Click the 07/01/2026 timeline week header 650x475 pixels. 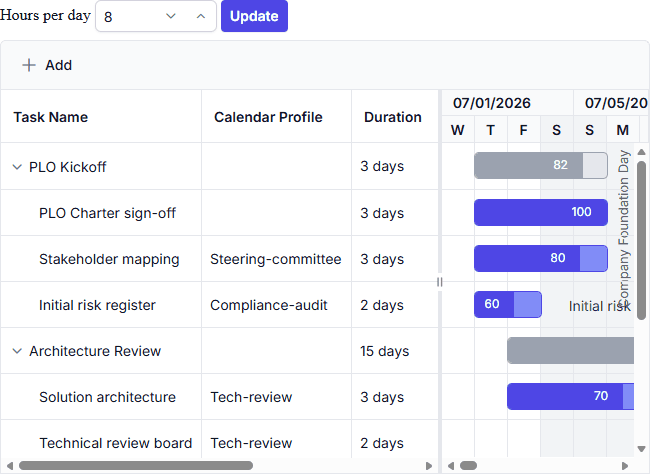[508, 103]
